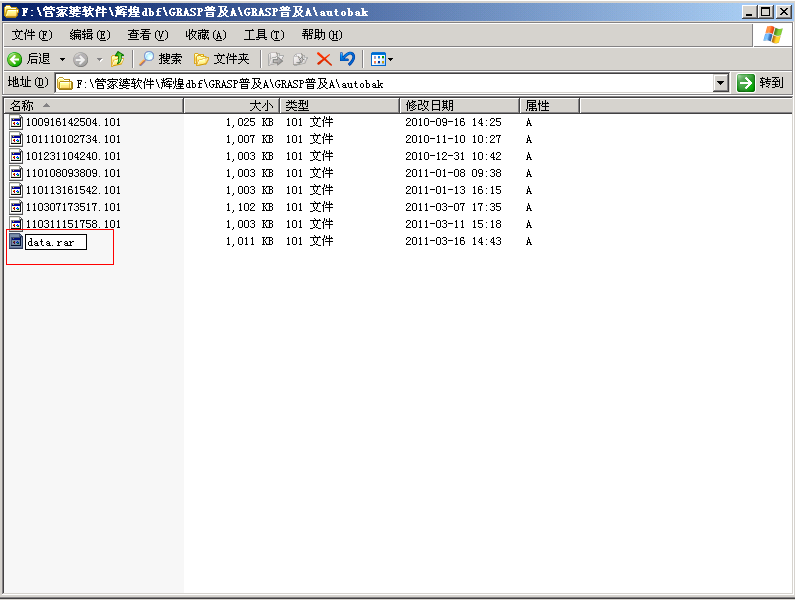Click the red Delete X icon

click(324, 59)
